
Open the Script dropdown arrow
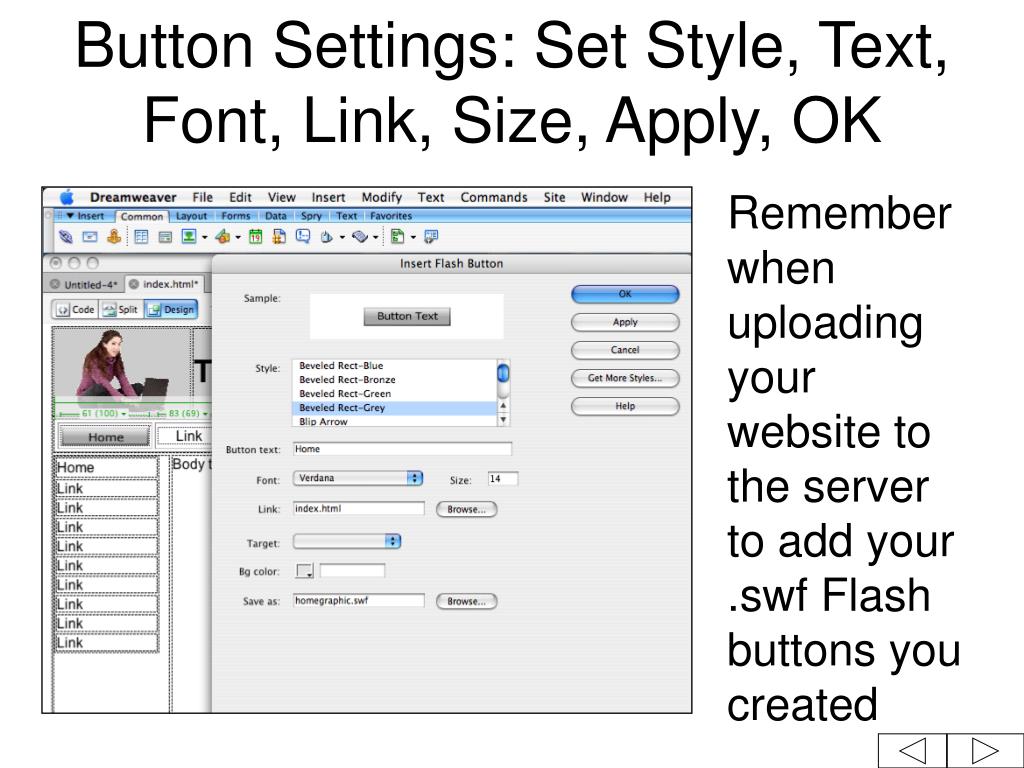pyautogui.click(x=376, y=238)
